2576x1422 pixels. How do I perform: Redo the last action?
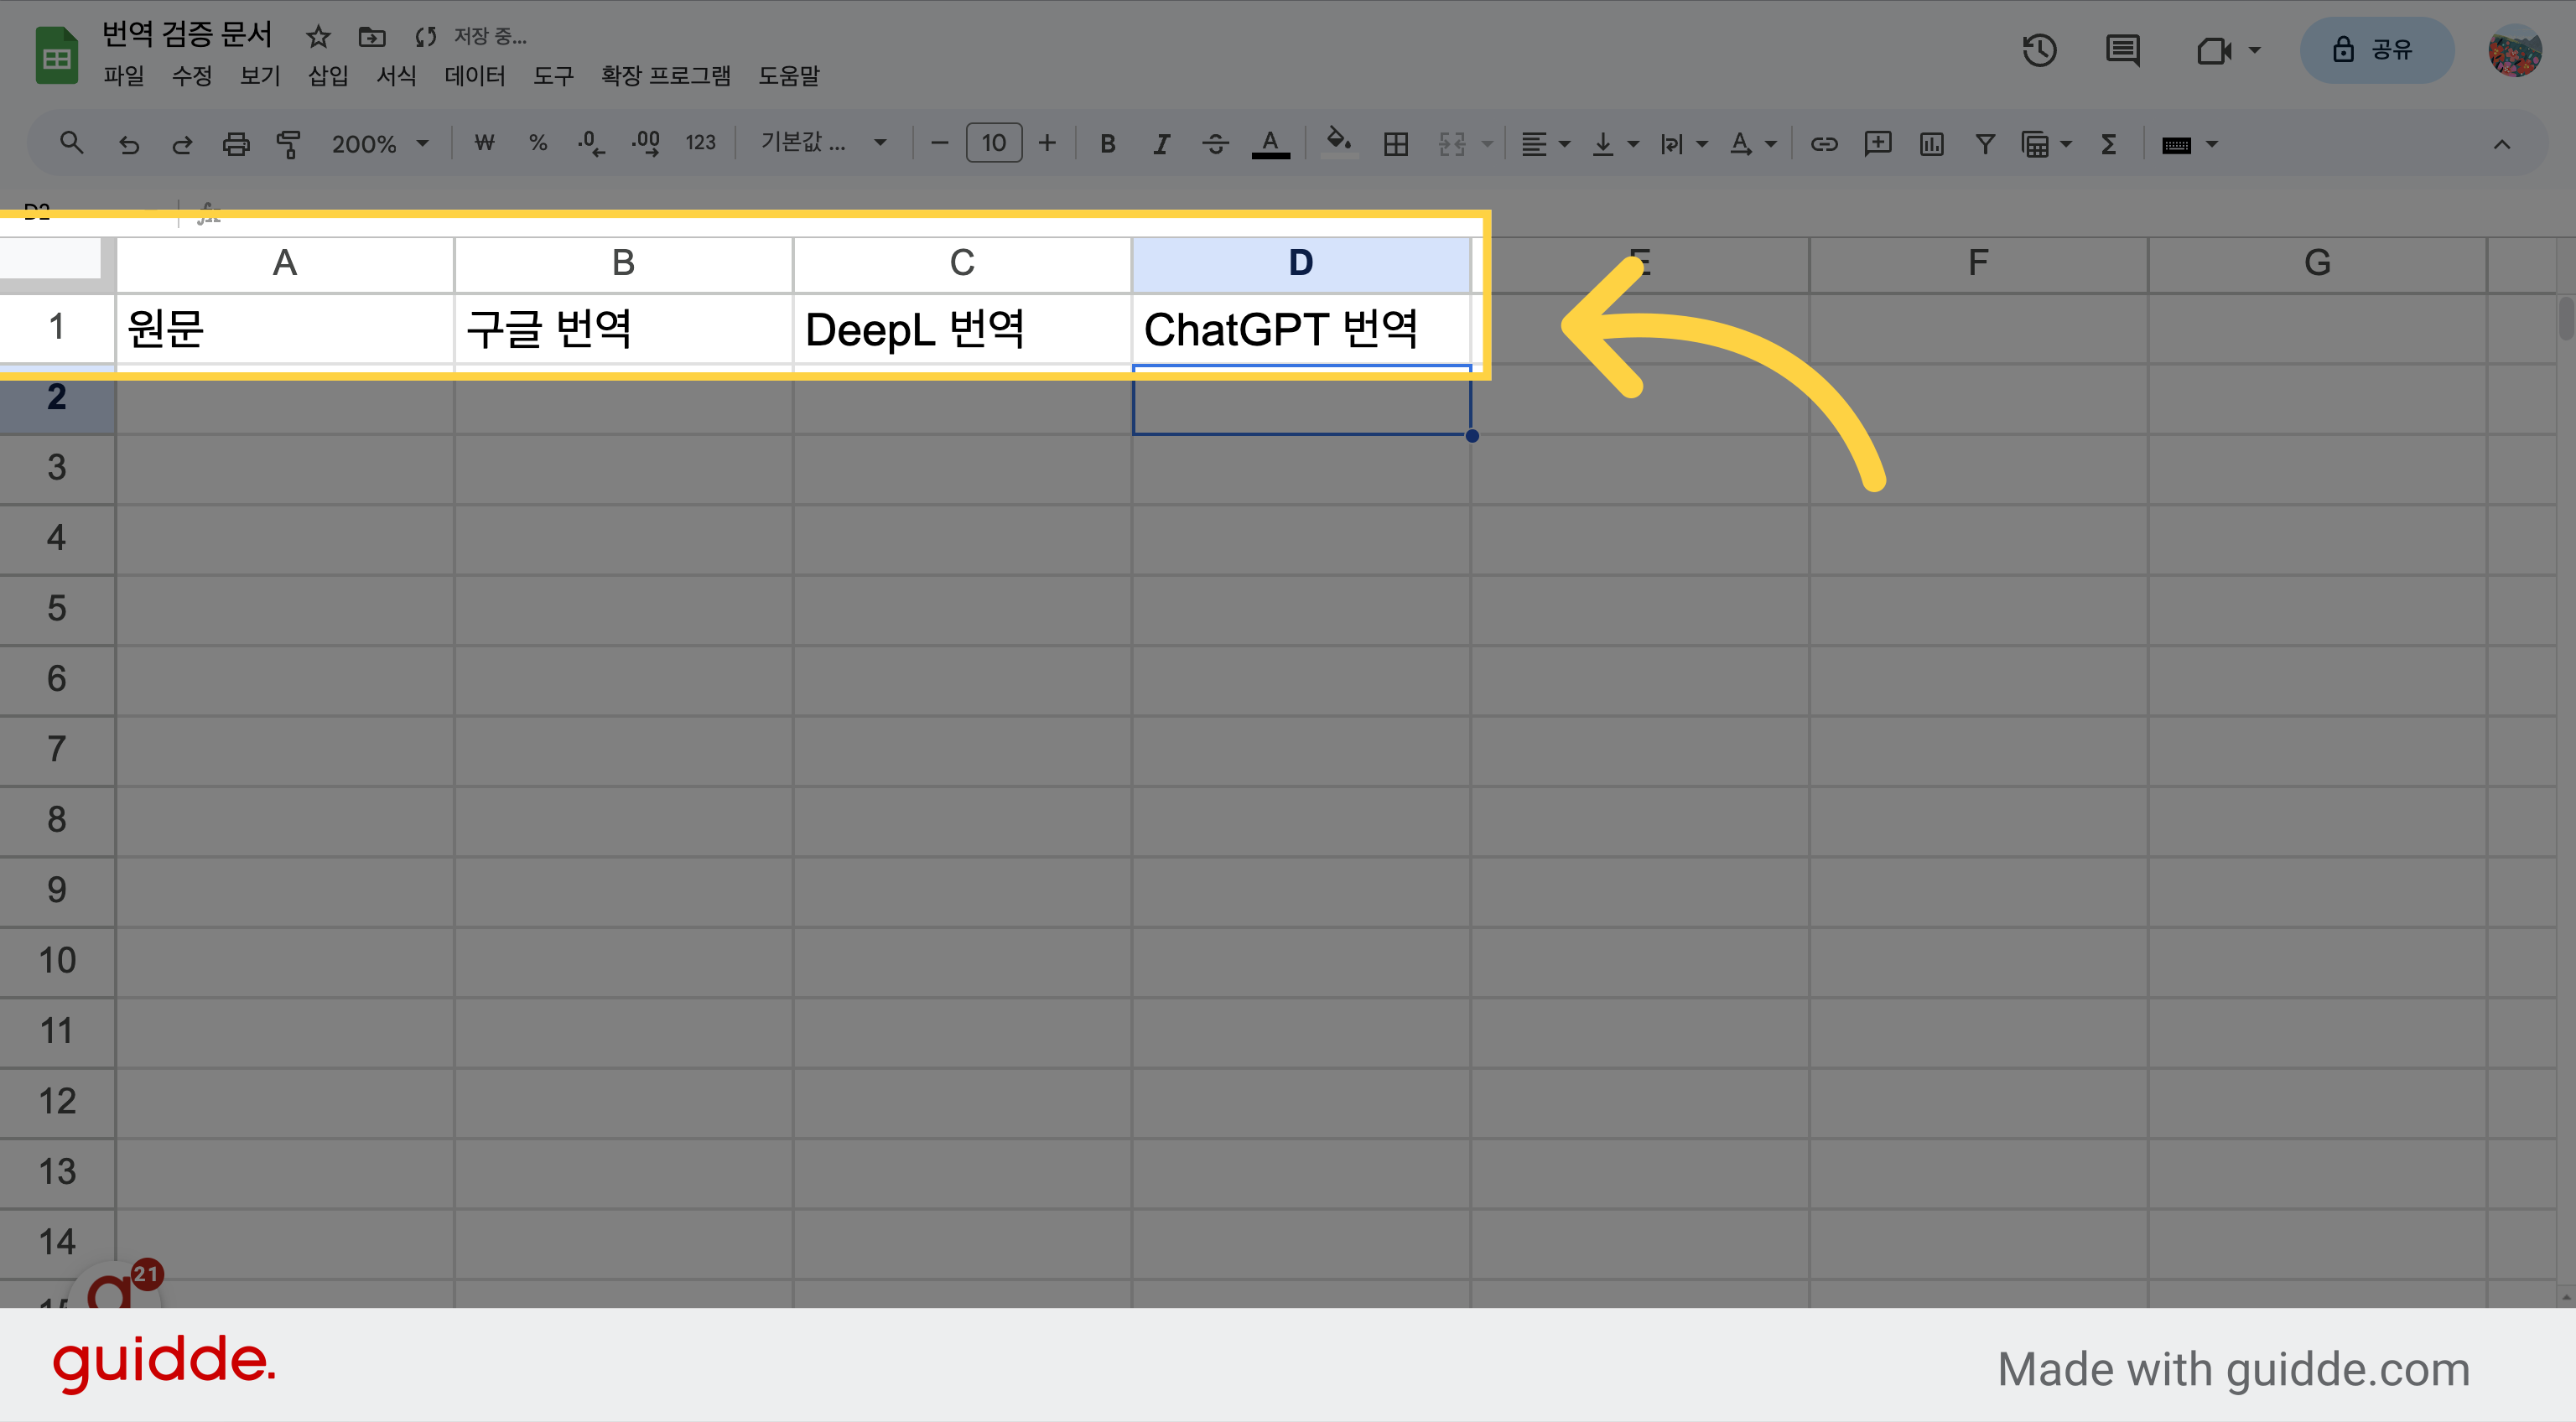tap(182, 144)
